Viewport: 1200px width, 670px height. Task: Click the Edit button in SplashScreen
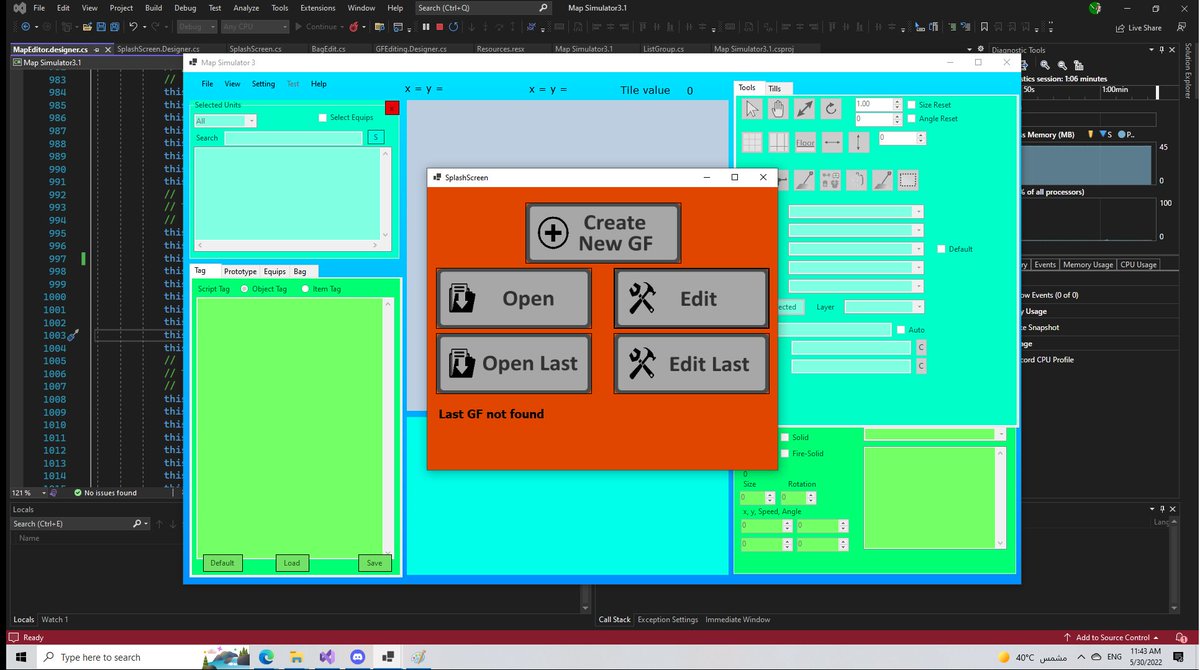coord(691,298)
